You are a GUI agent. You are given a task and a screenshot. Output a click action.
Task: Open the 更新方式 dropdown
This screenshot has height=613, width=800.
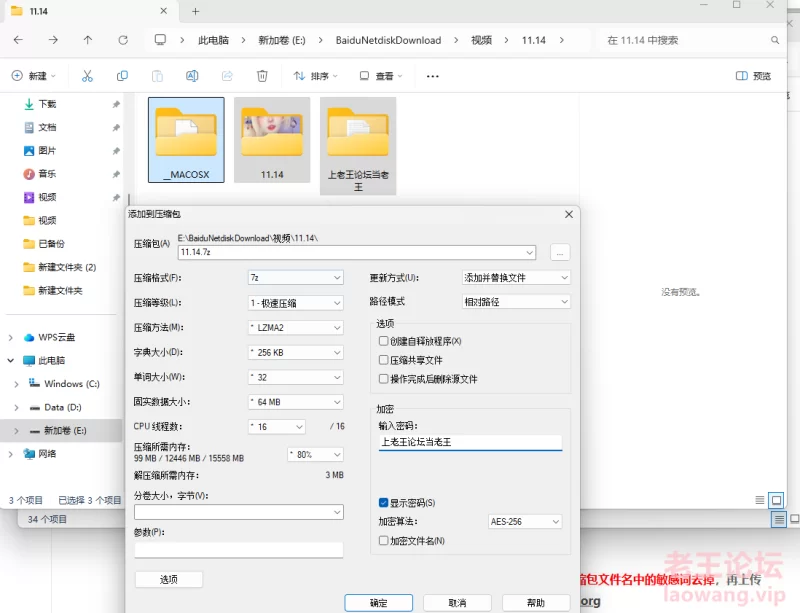[x=516, y=278]
